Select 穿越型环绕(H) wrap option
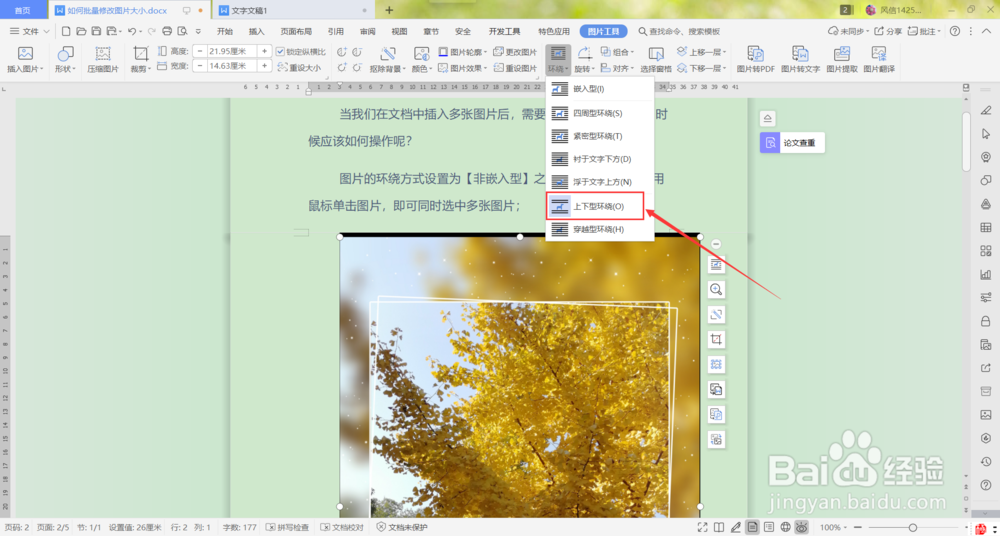Viewport: 1000px width, 536px height. [599, 229]
